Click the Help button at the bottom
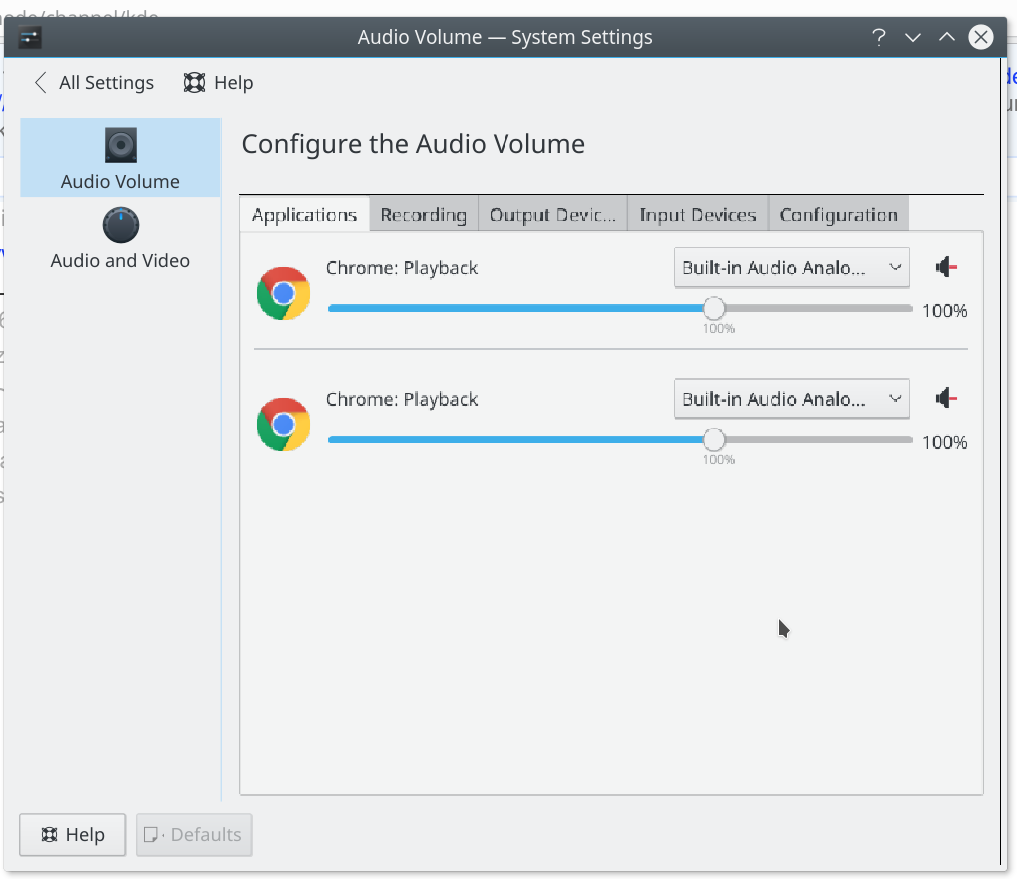Screen dimensions: 1017x879 point(73,834)
